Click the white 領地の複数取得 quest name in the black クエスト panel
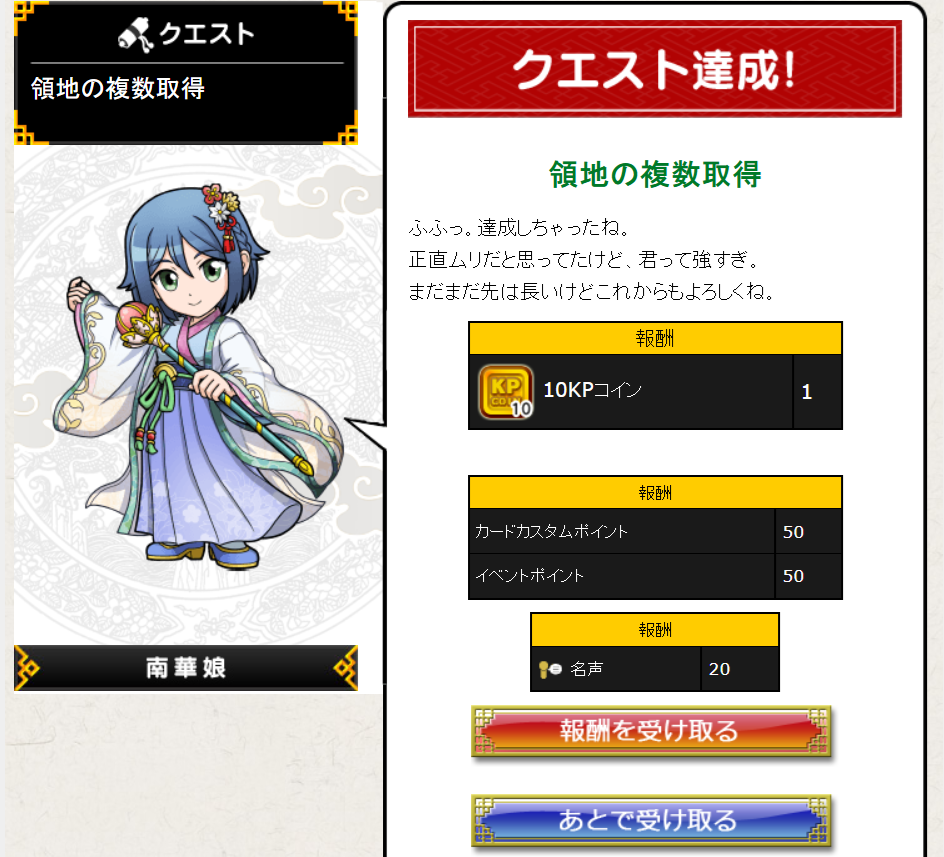The width and height of the screenshot is (944, 857). [x=118, y=89]
